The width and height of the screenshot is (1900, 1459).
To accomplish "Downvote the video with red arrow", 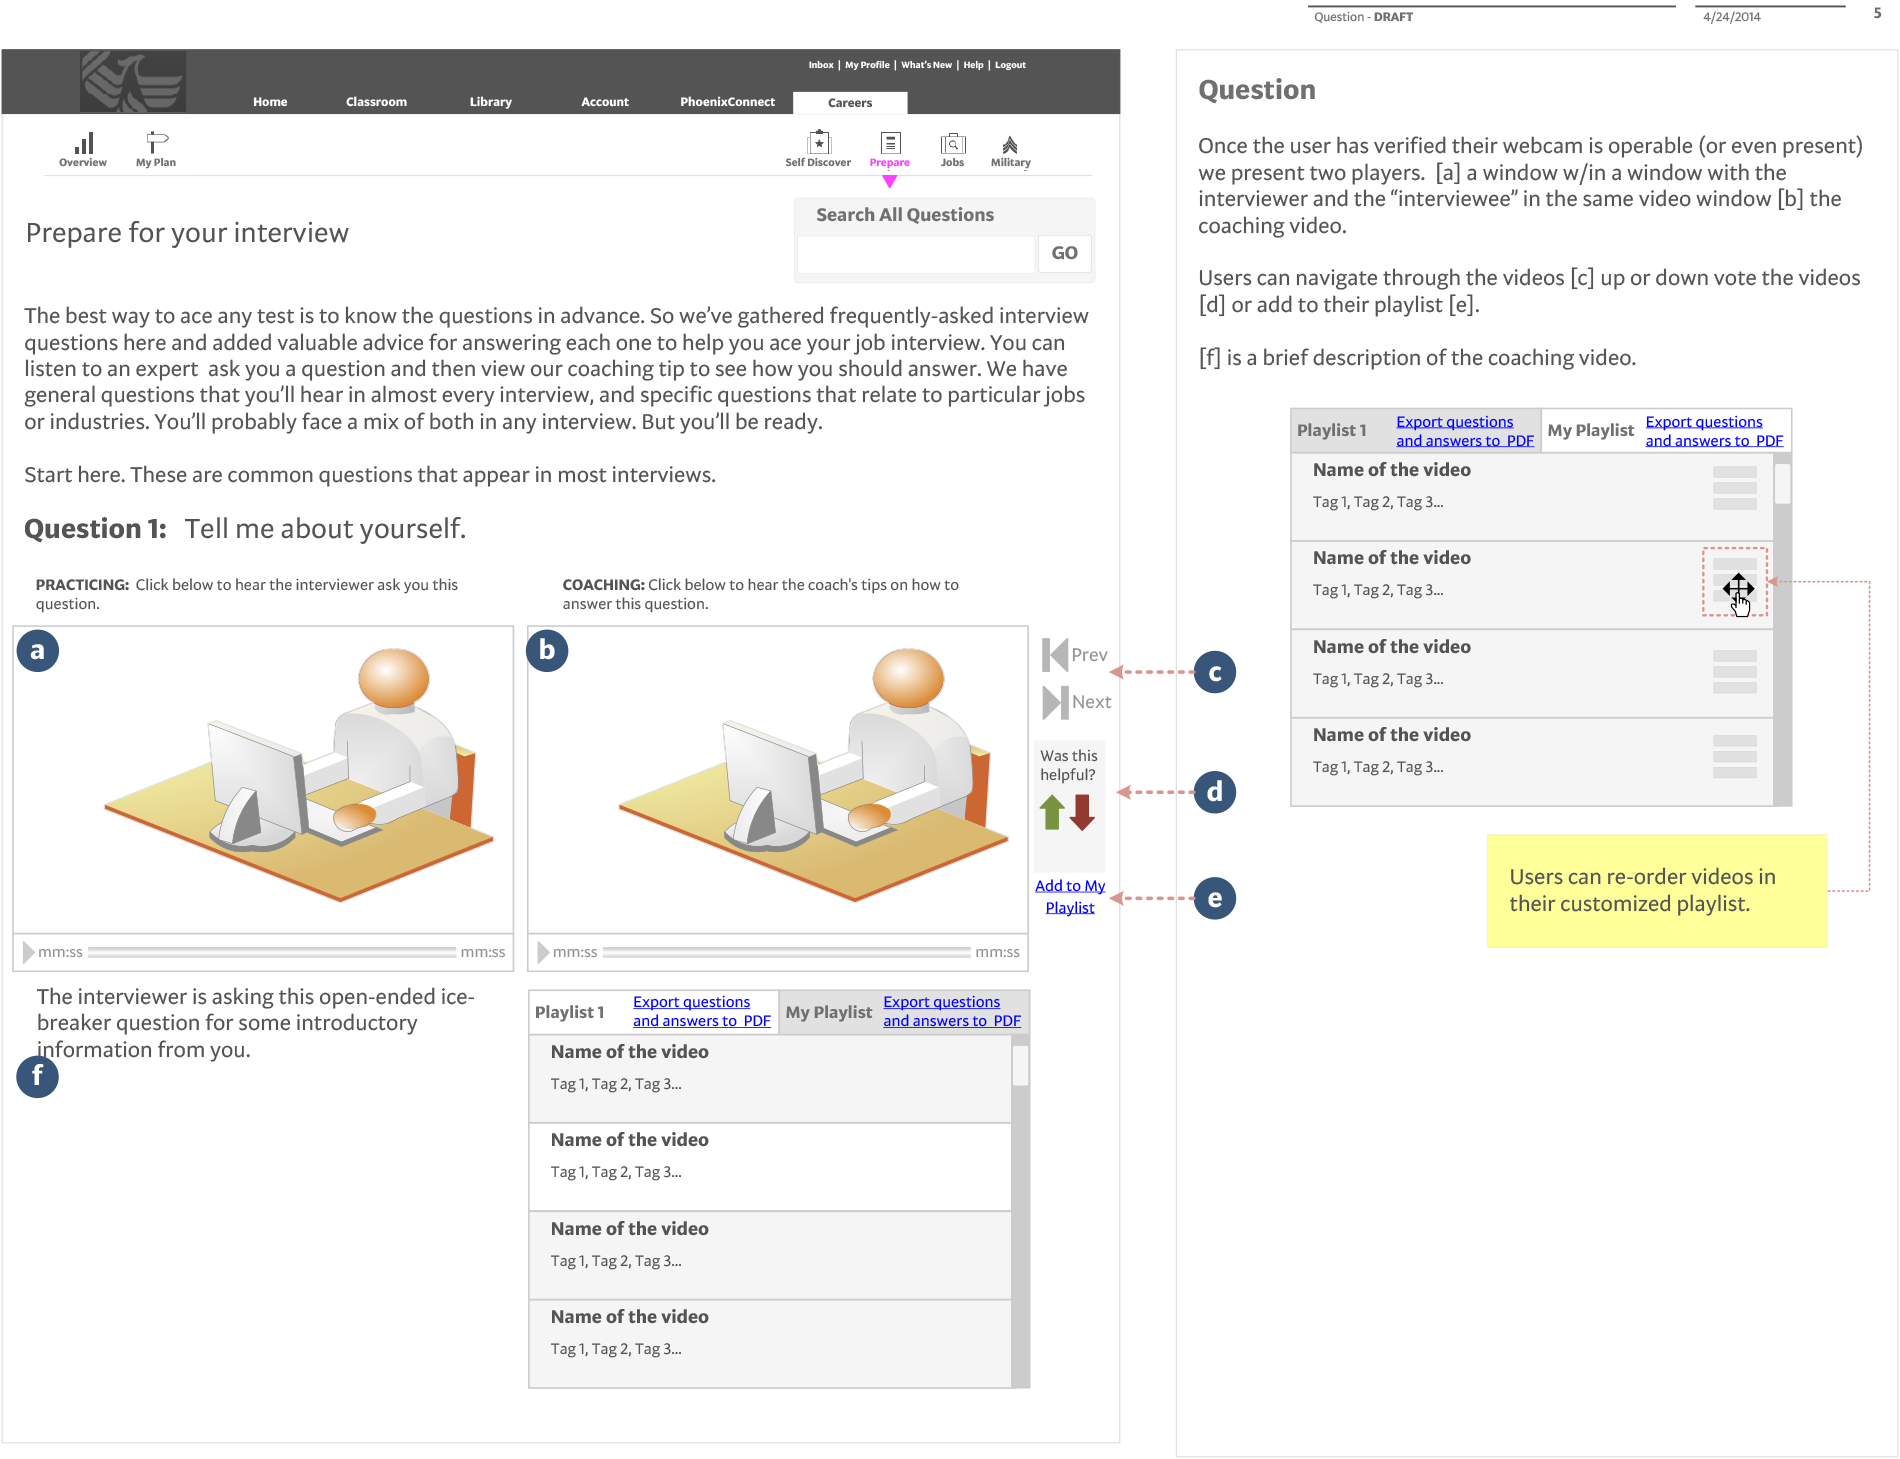I will pyautogui.click(x=1082, y=812).
